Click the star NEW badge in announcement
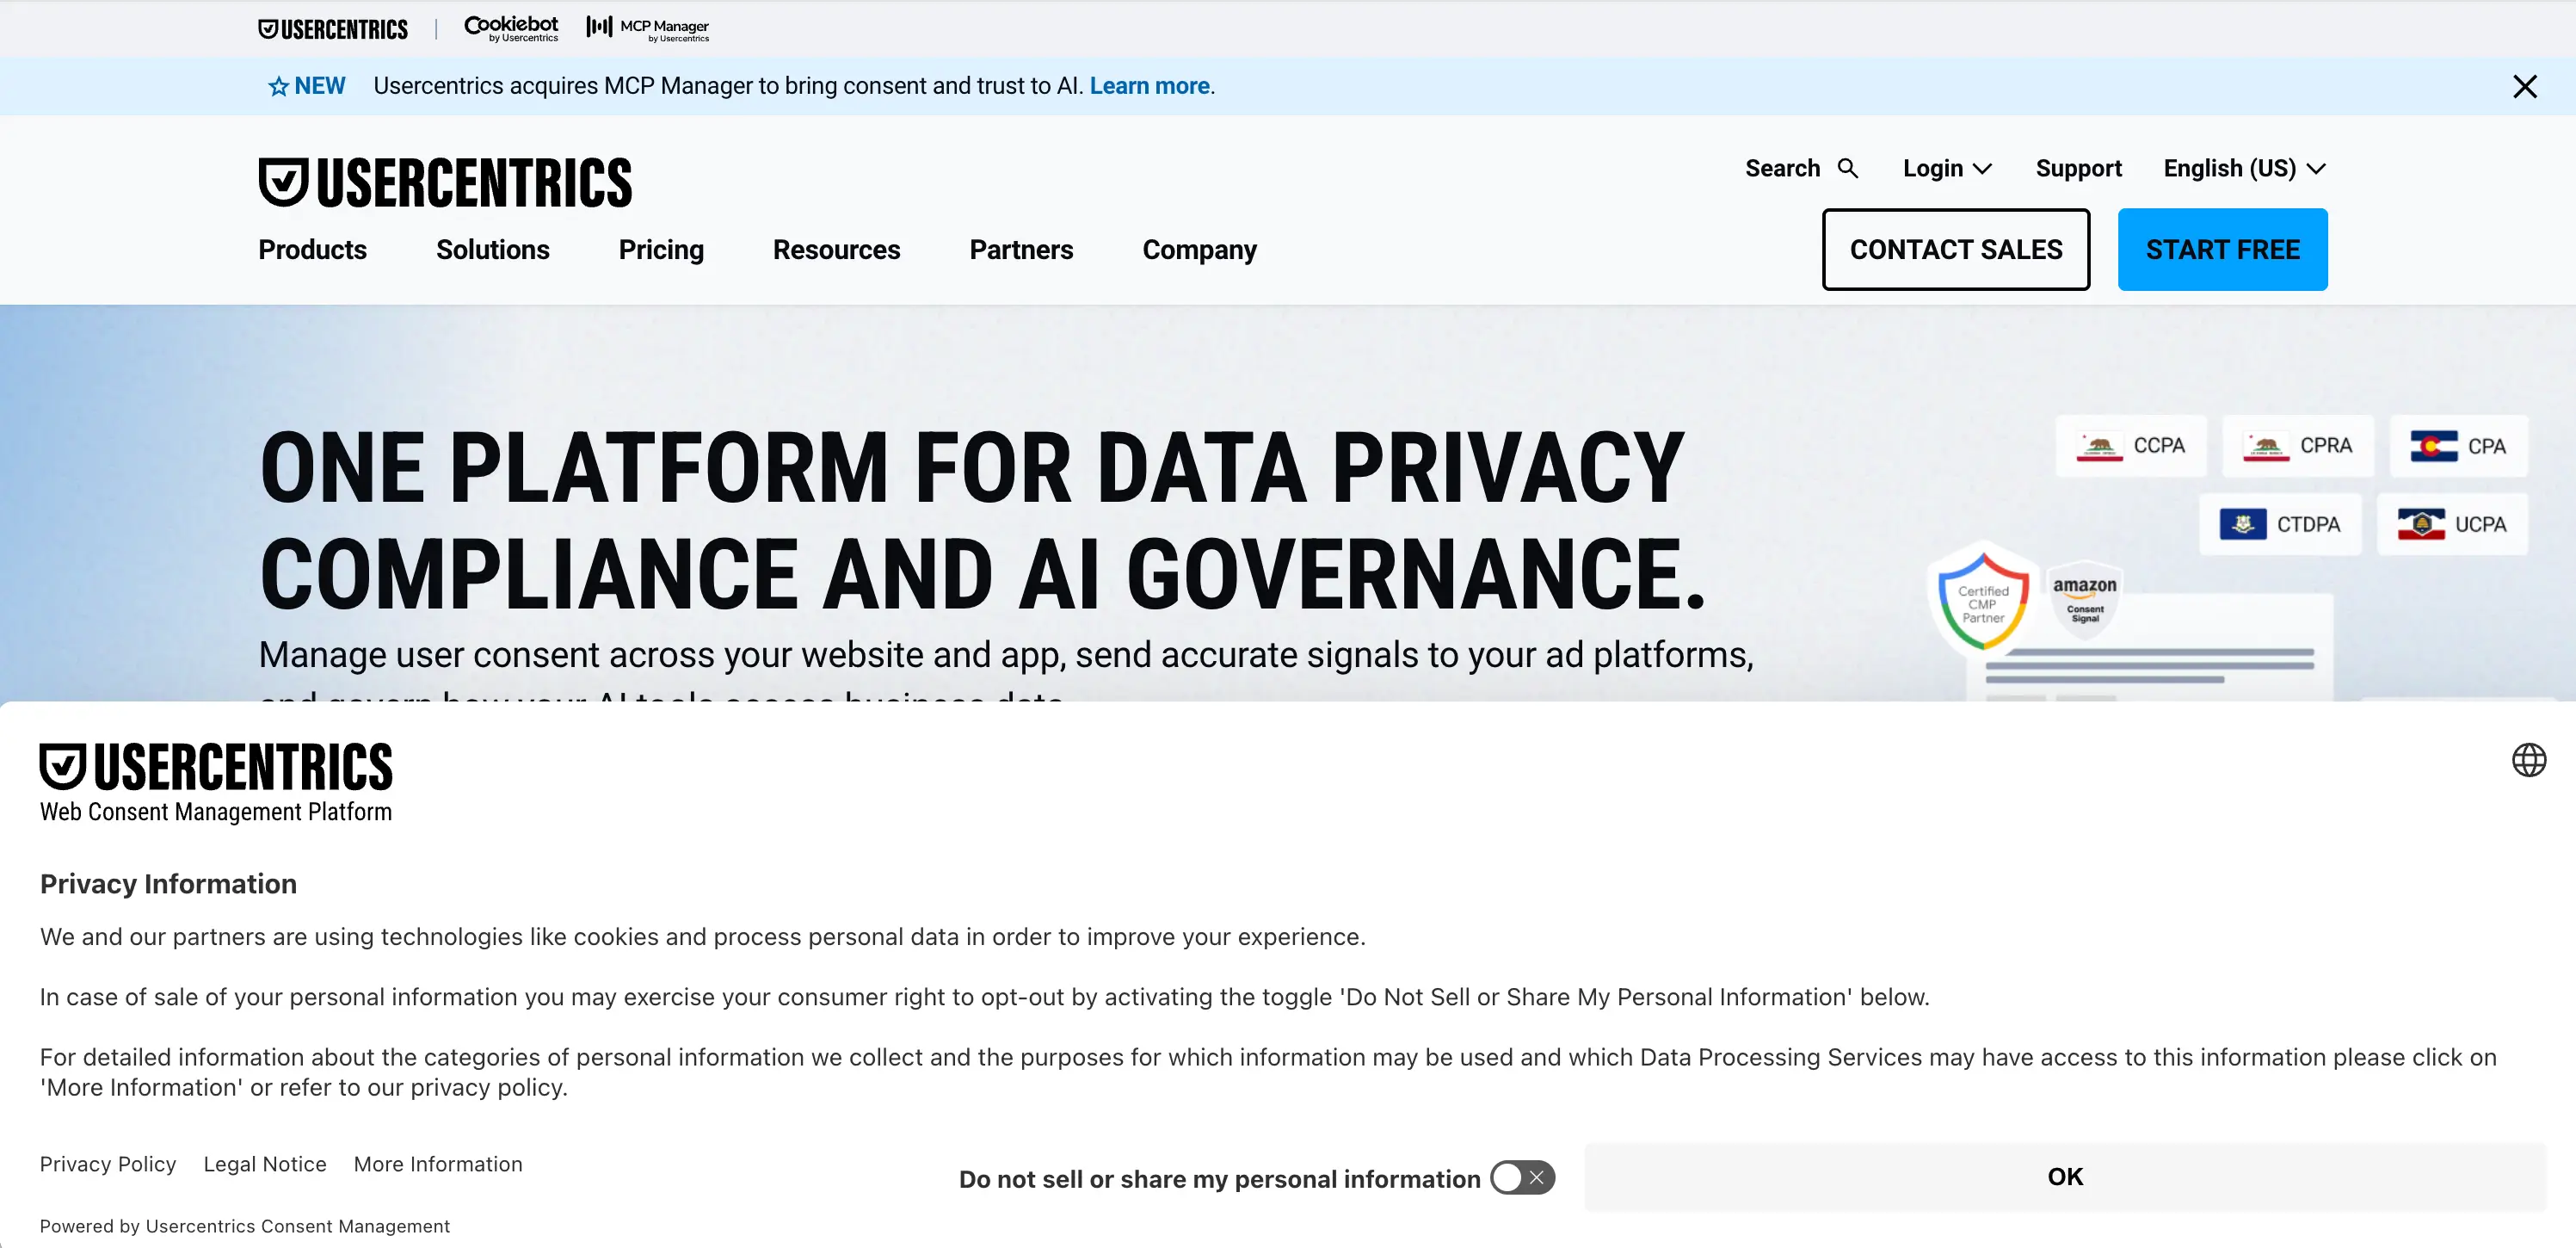Screen dimensions: 2576x1248 pos(306,86)
